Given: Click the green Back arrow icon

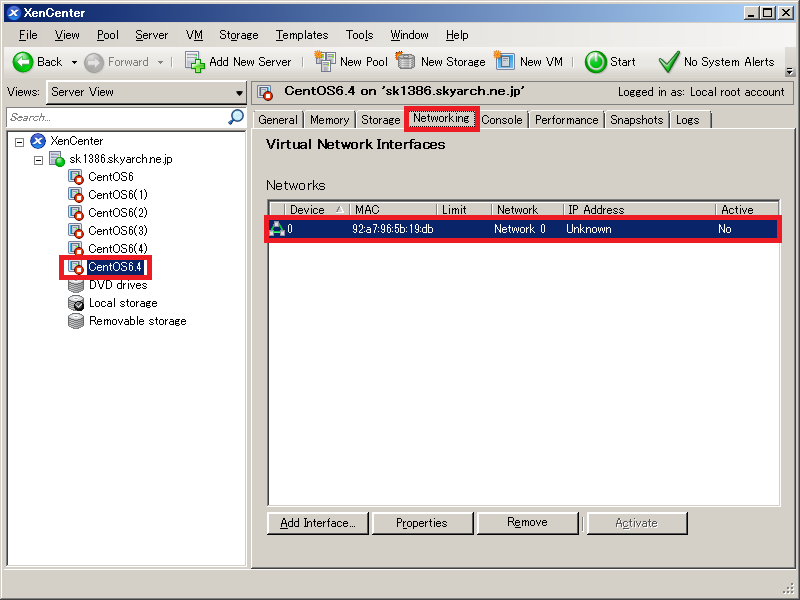Looking at the screenshot, I should [22, 62].
